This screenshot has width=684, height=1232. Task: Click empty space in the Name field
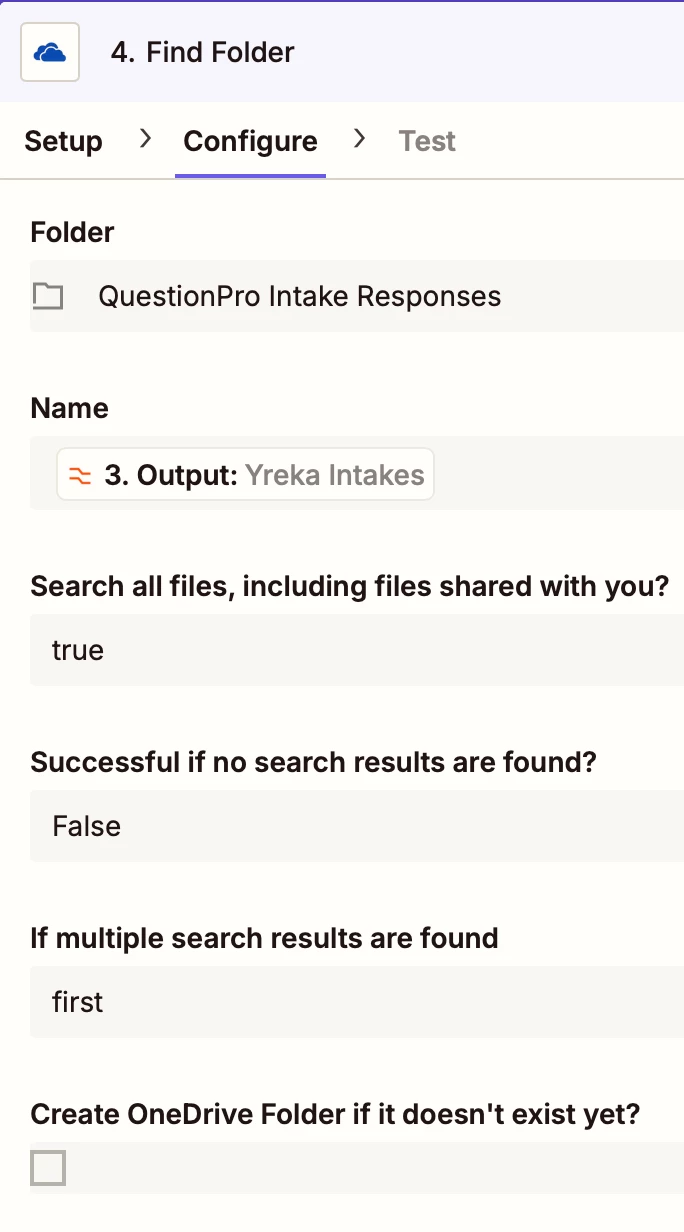pyautogui.click(x=560, y=474)
